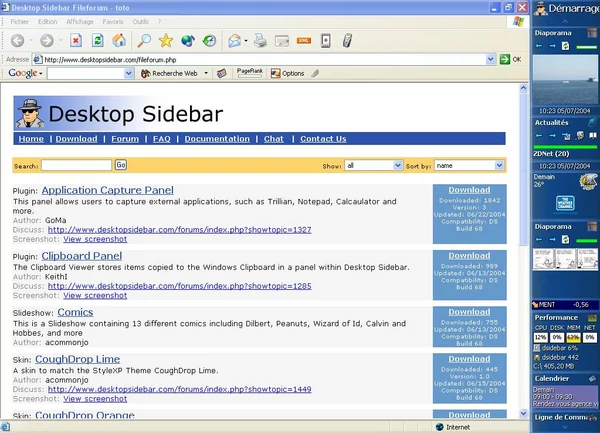Open the Forum link in site navigation

(125, 139)
